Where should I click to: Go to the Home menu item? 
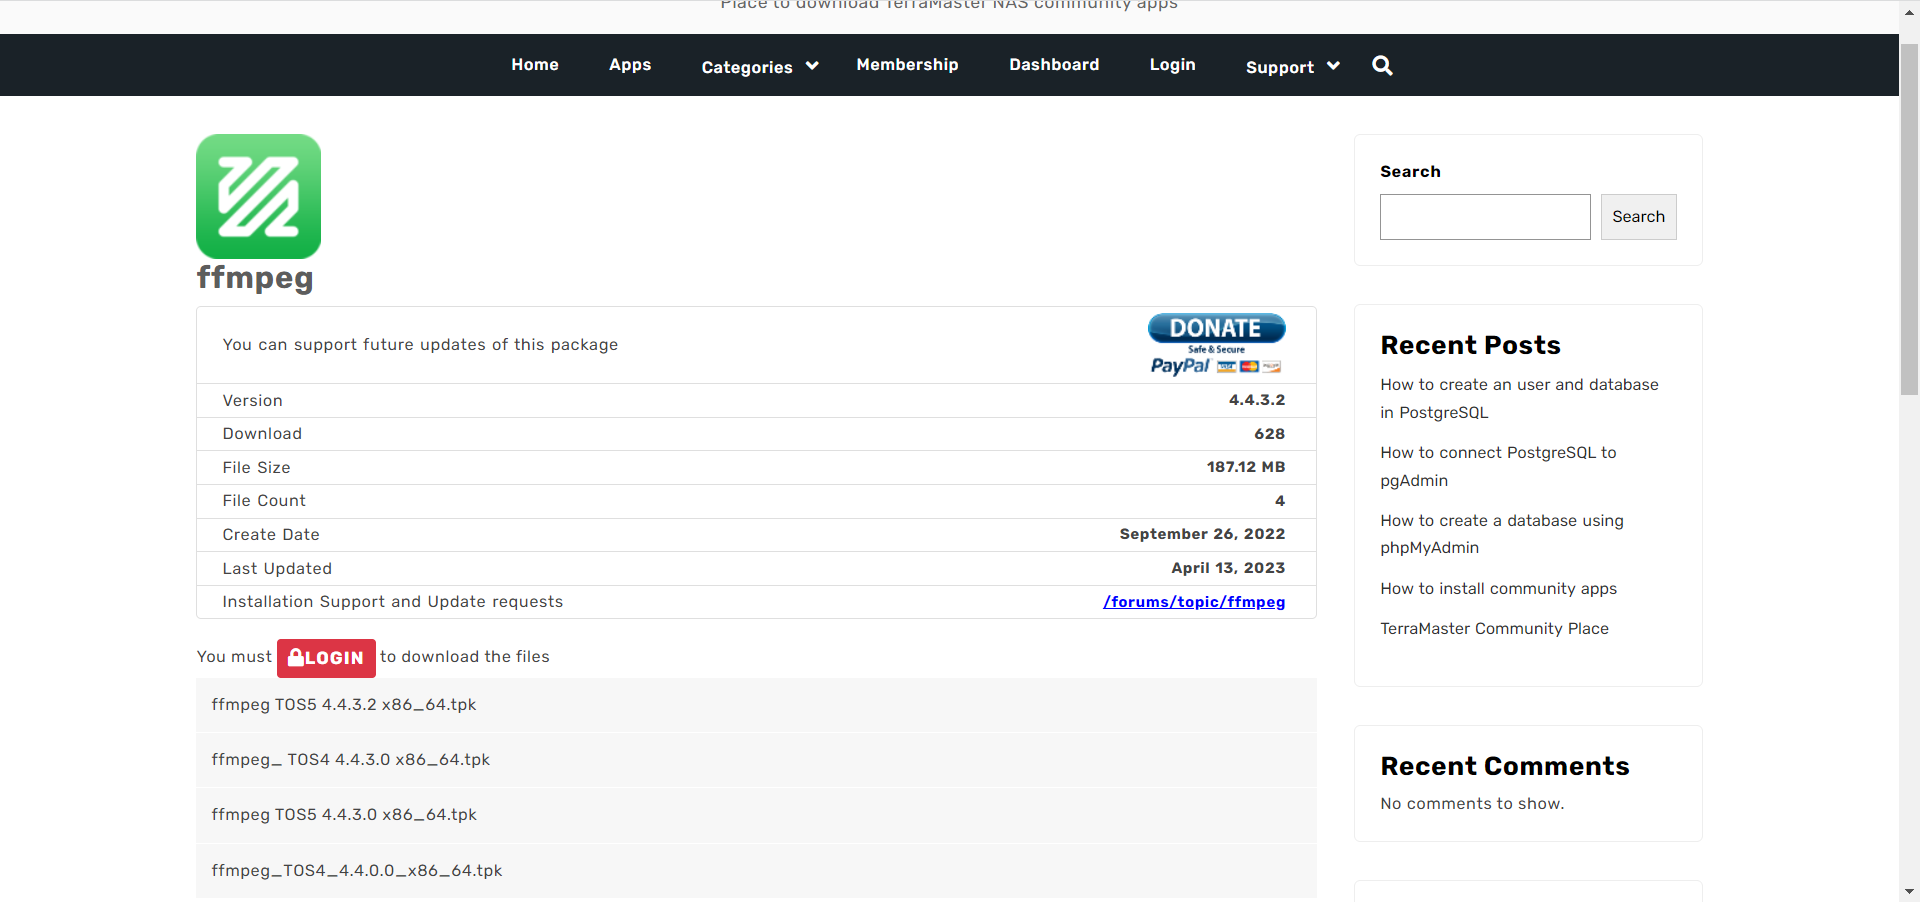(535, 65)
